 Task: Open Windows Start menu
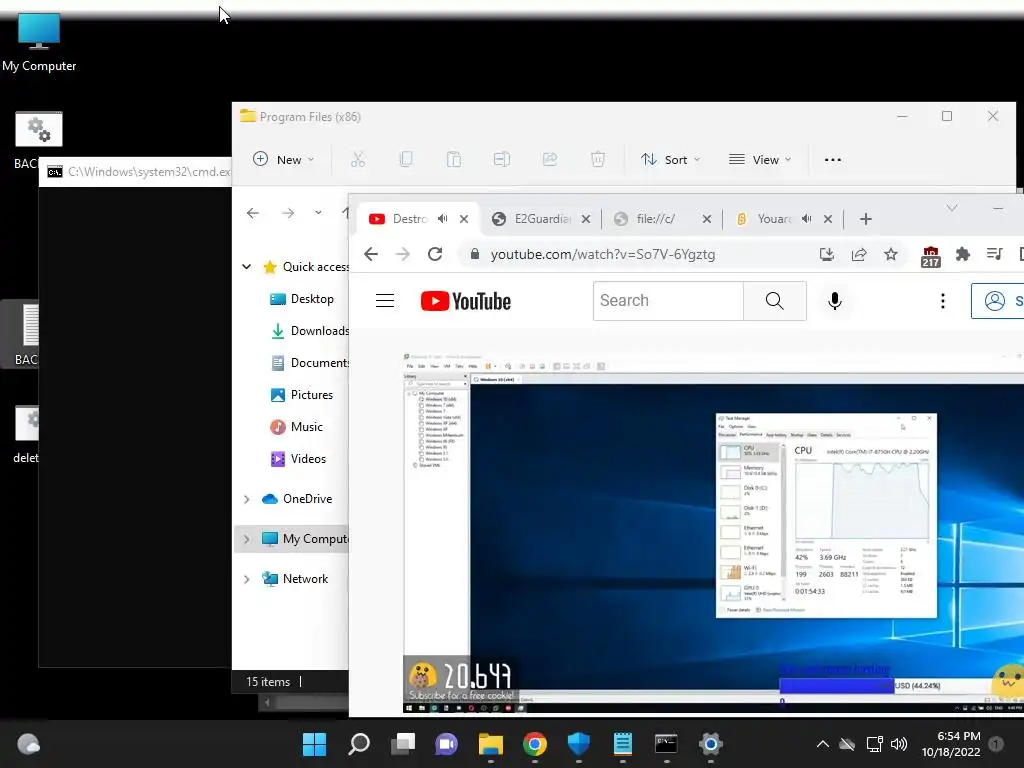pyautogui.click(x=314, y=744)
